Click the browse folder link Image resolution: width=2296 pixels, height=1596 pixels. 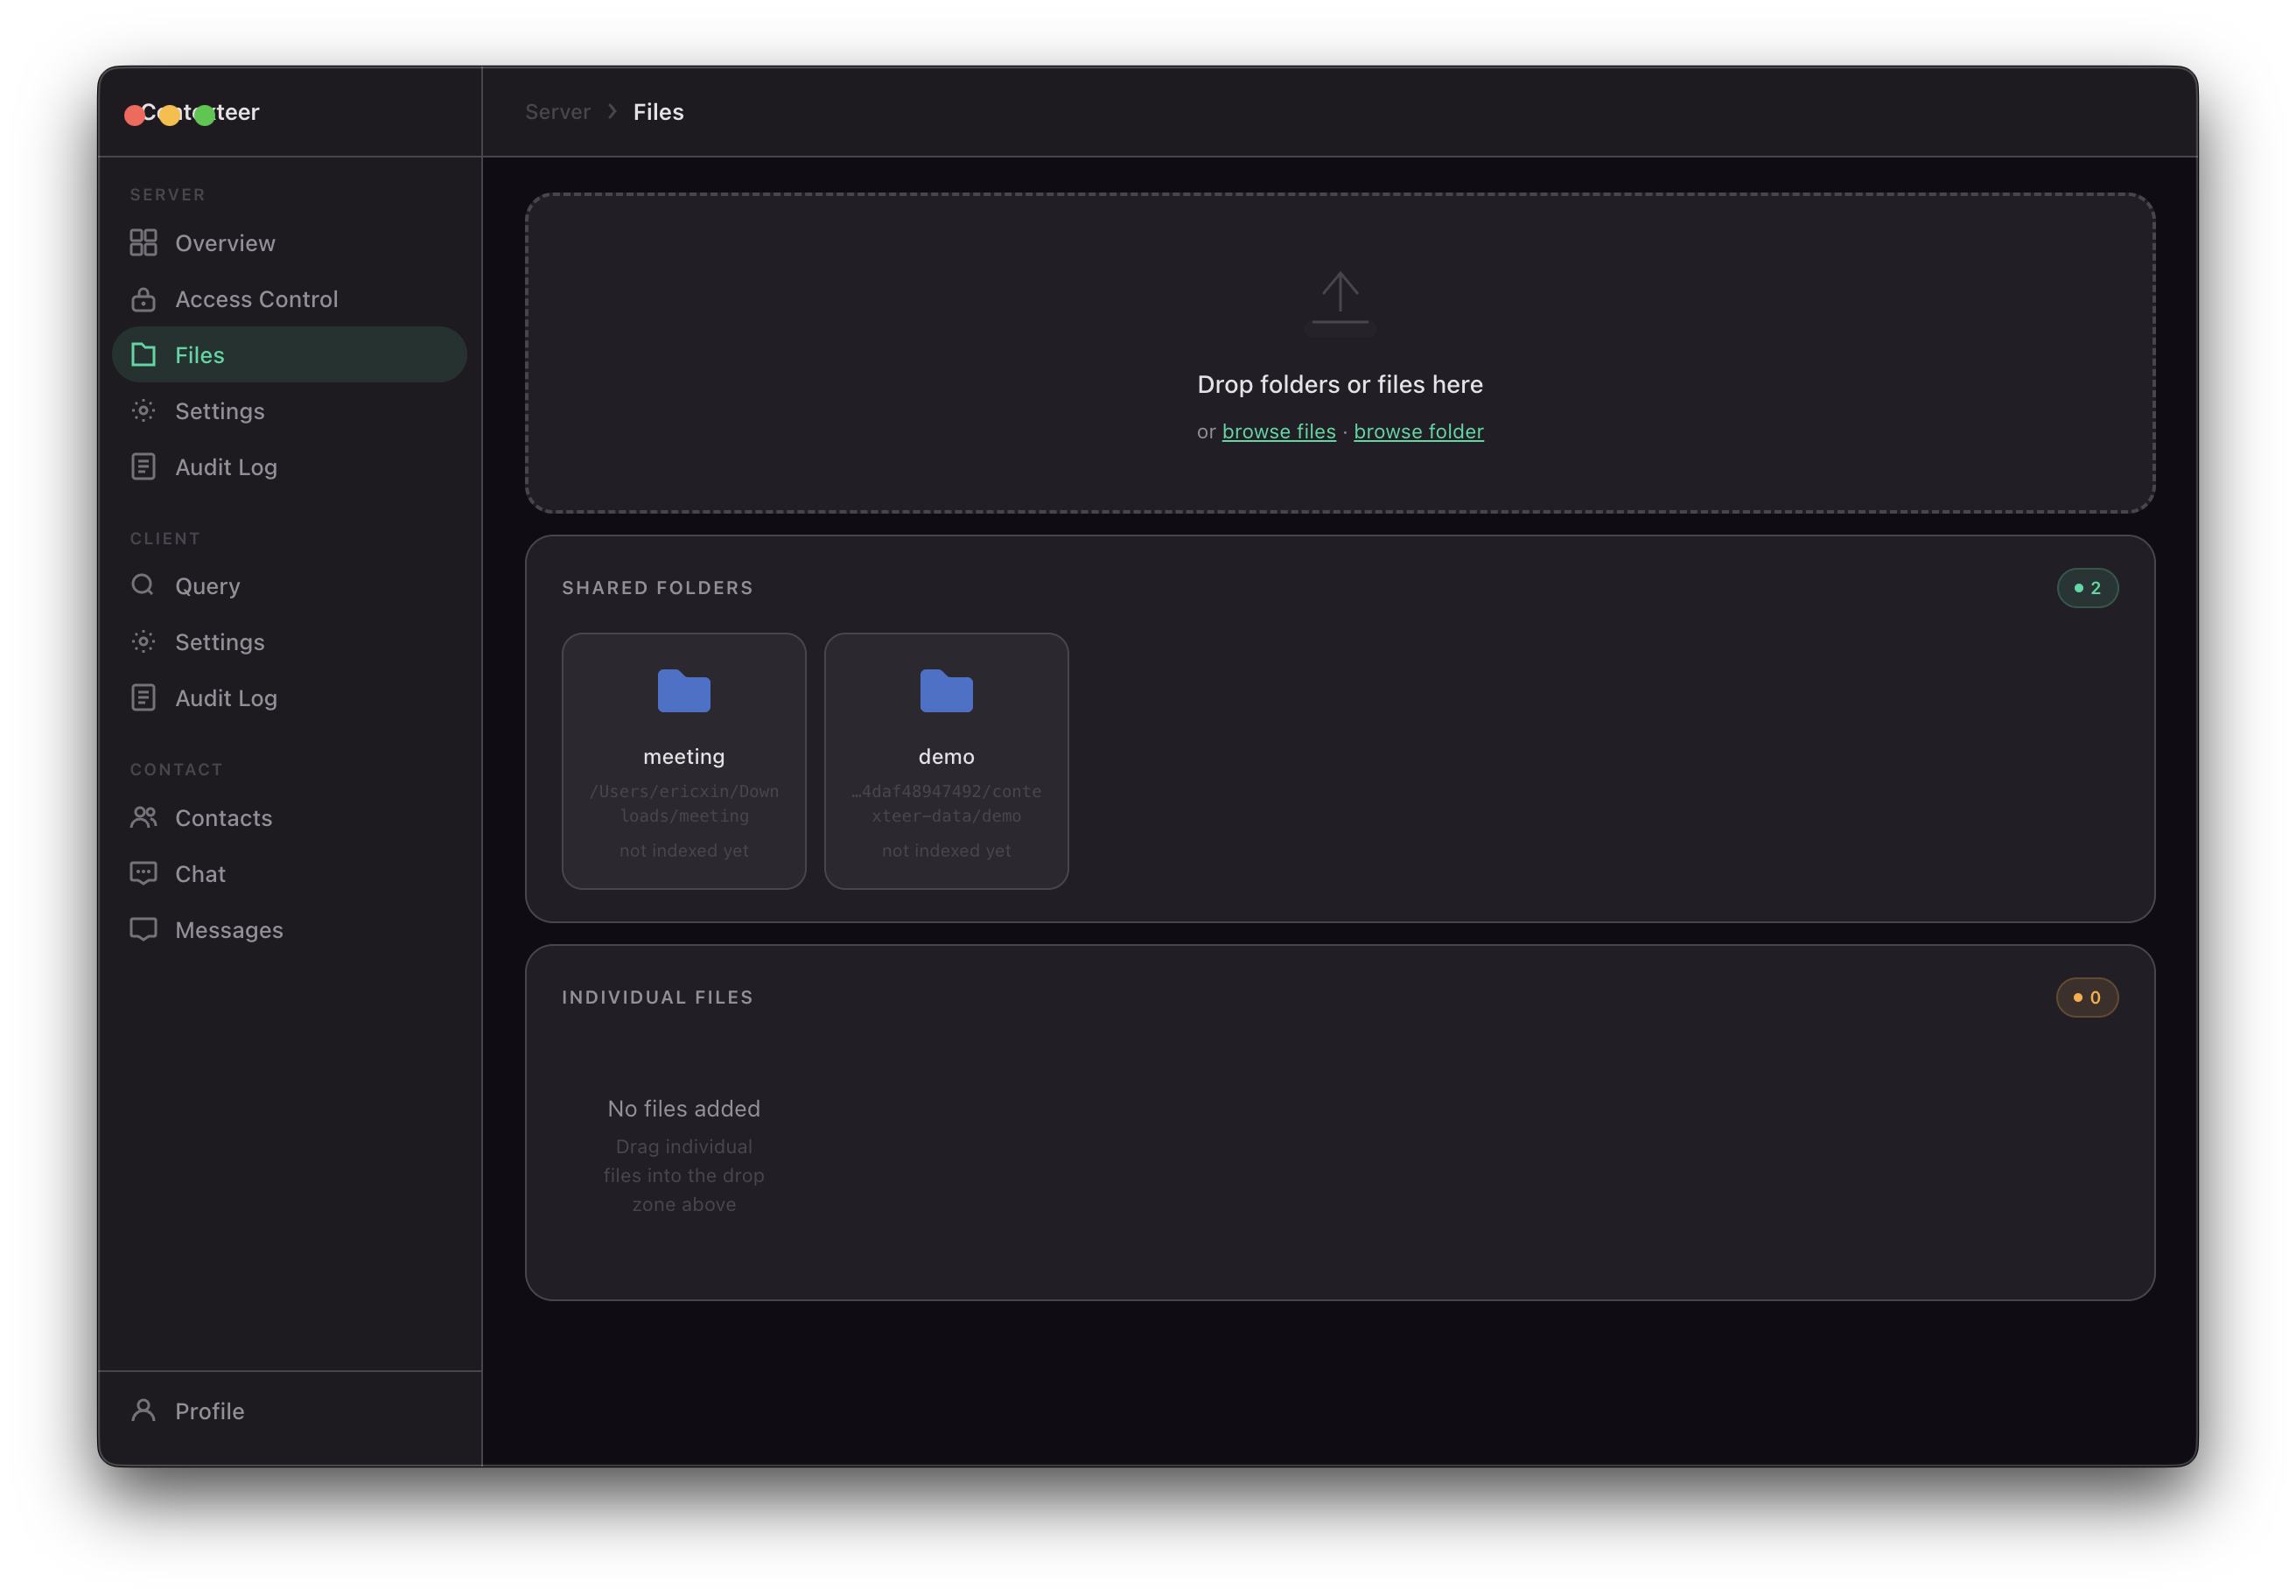(x=1418, y=431)
